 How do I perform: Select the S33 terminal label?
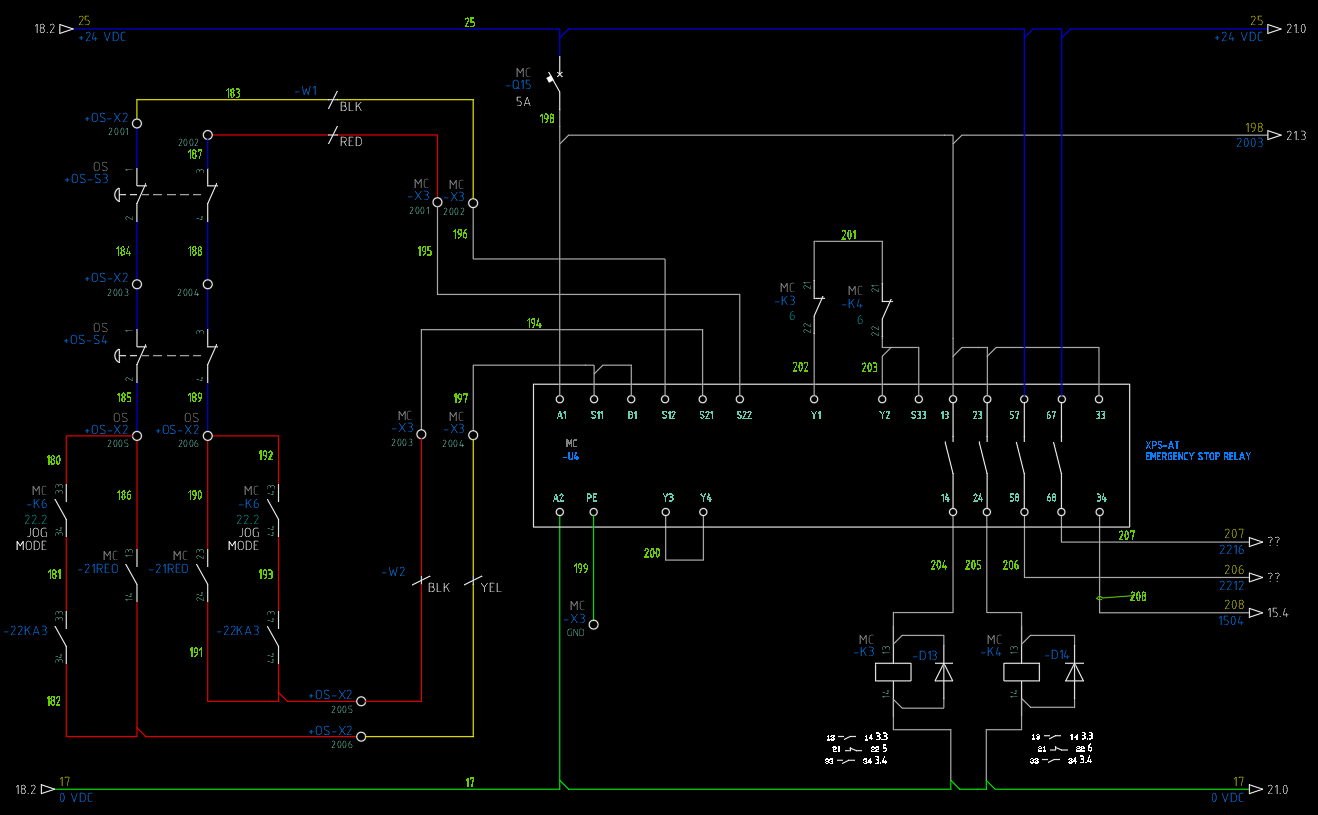tap(918, 414)
